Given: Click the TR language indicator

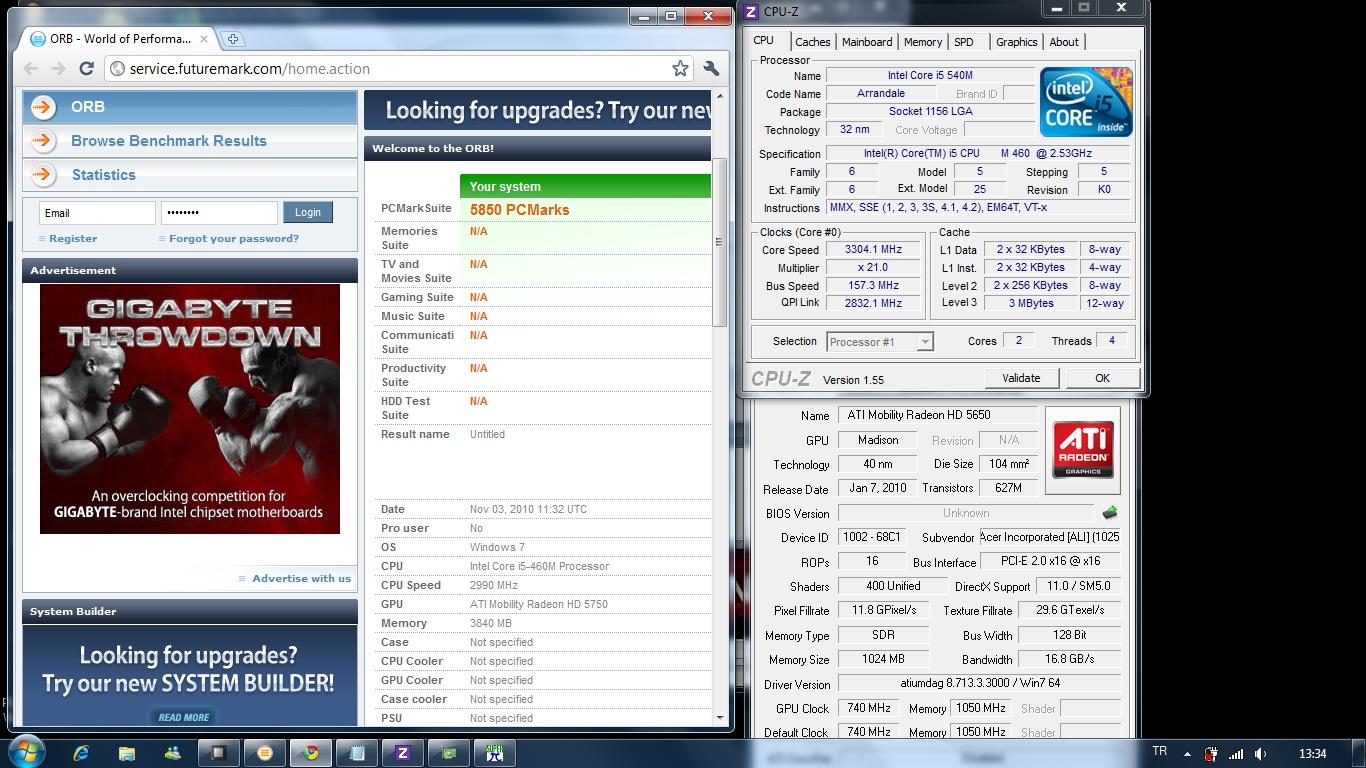Looking at the screenshot, I should point(1160,752).
